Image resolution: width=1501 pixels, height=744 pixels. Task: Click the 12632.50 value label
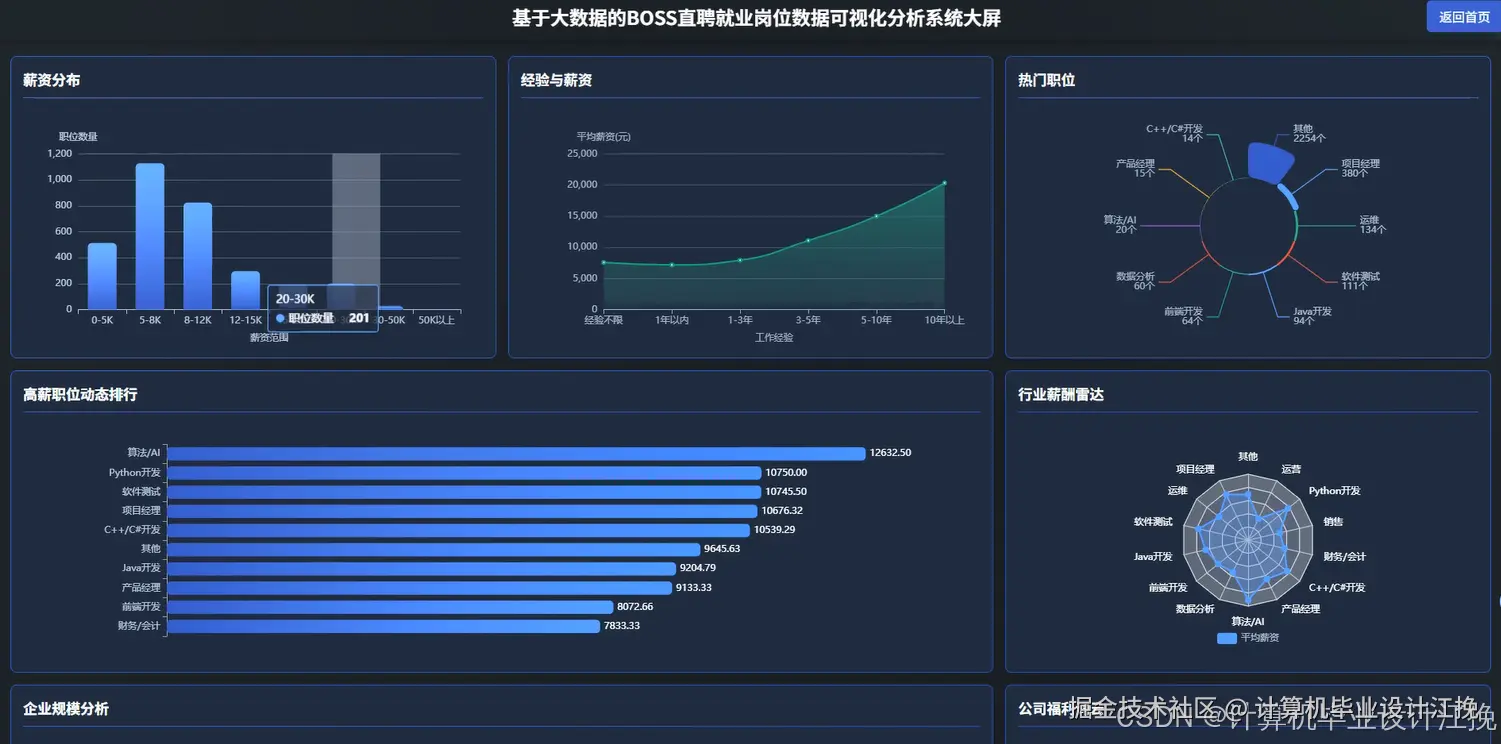tap(891, 453)
